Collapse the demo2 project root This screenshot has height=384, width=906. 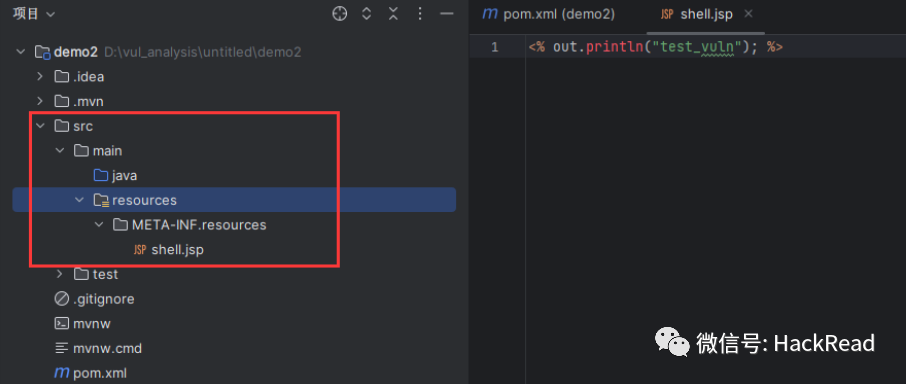21,52
